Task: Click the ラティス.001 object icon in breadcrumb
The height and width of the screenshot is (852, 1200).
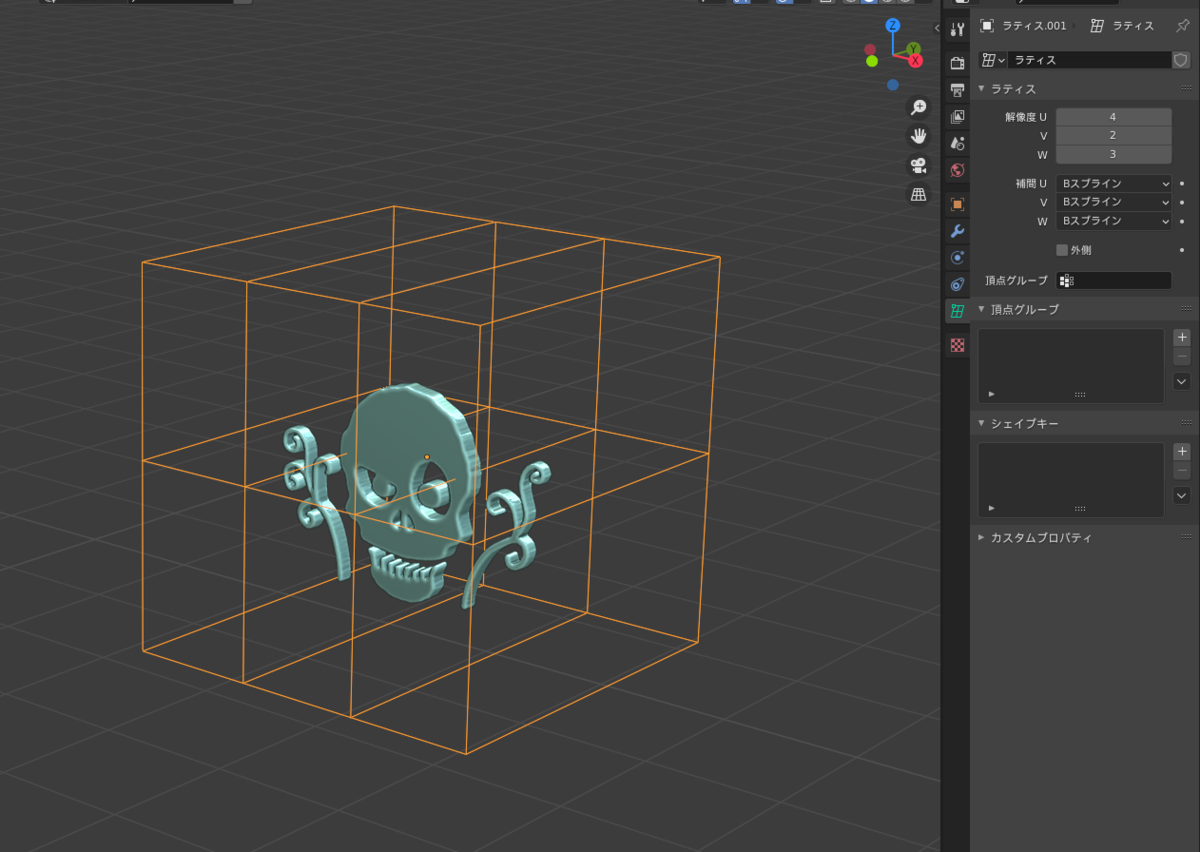Action: point(987,26)
